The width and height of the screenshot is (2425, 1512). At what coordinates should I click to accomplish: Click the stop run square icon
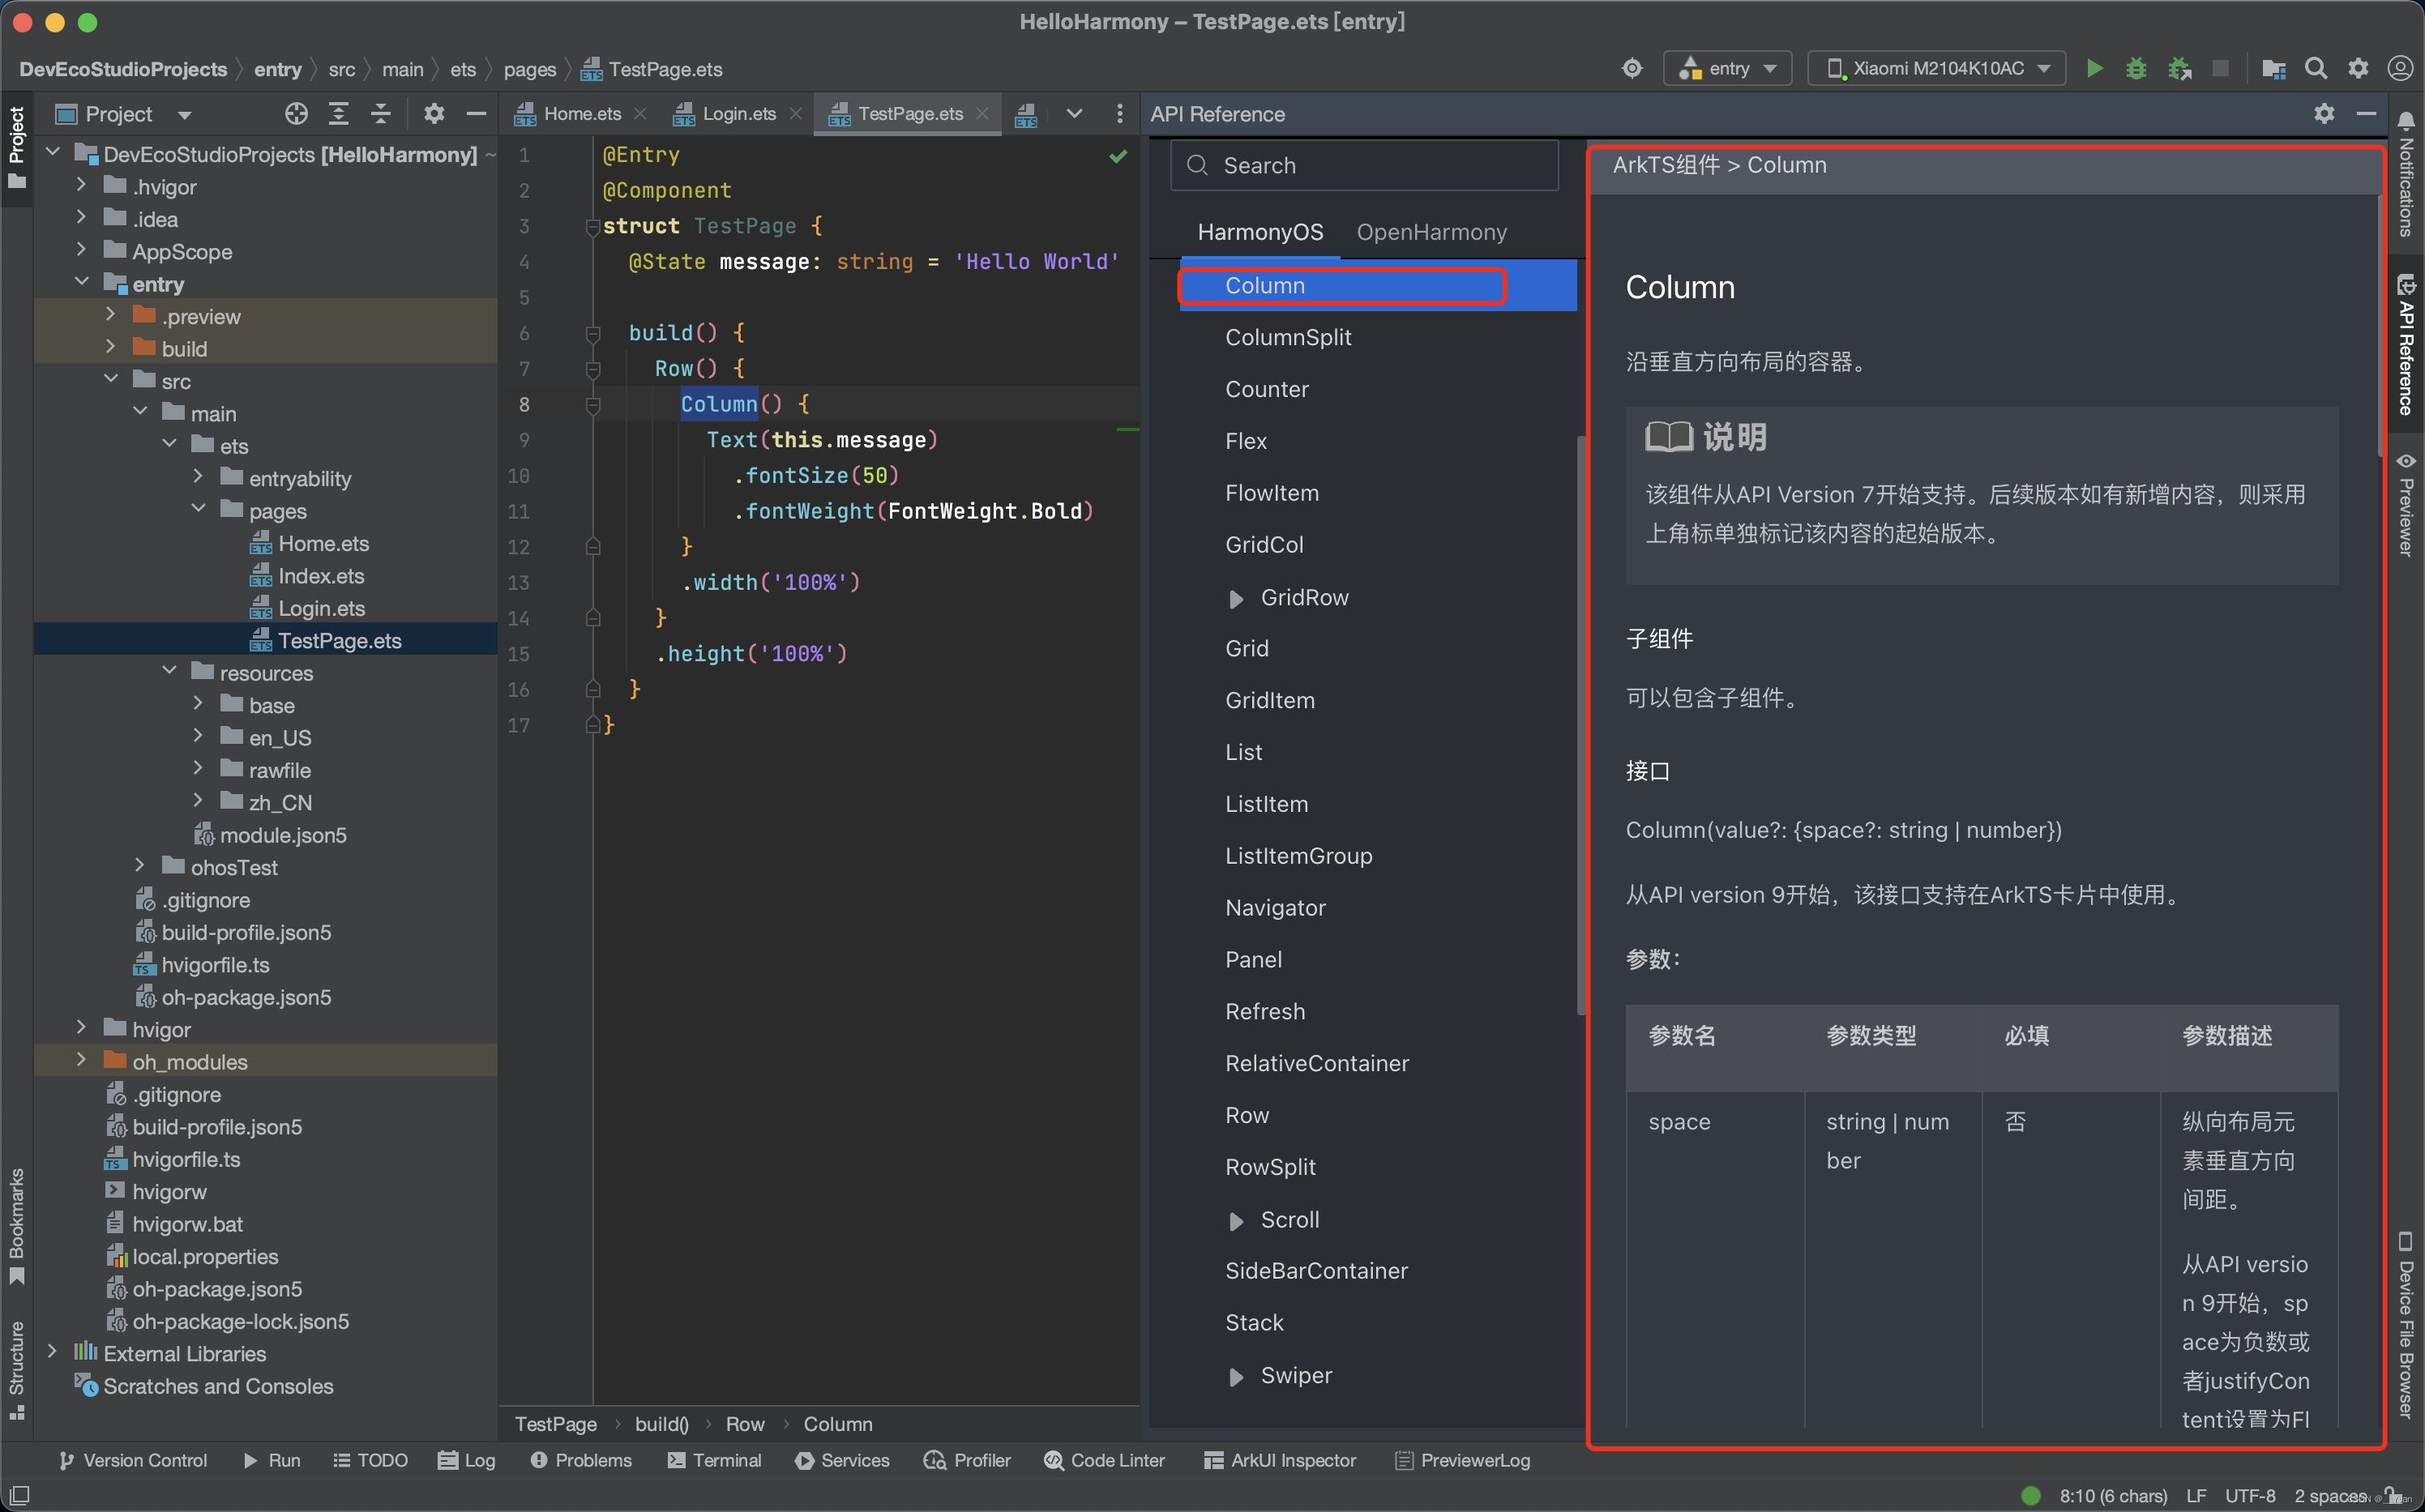[x=2220, y=69]
